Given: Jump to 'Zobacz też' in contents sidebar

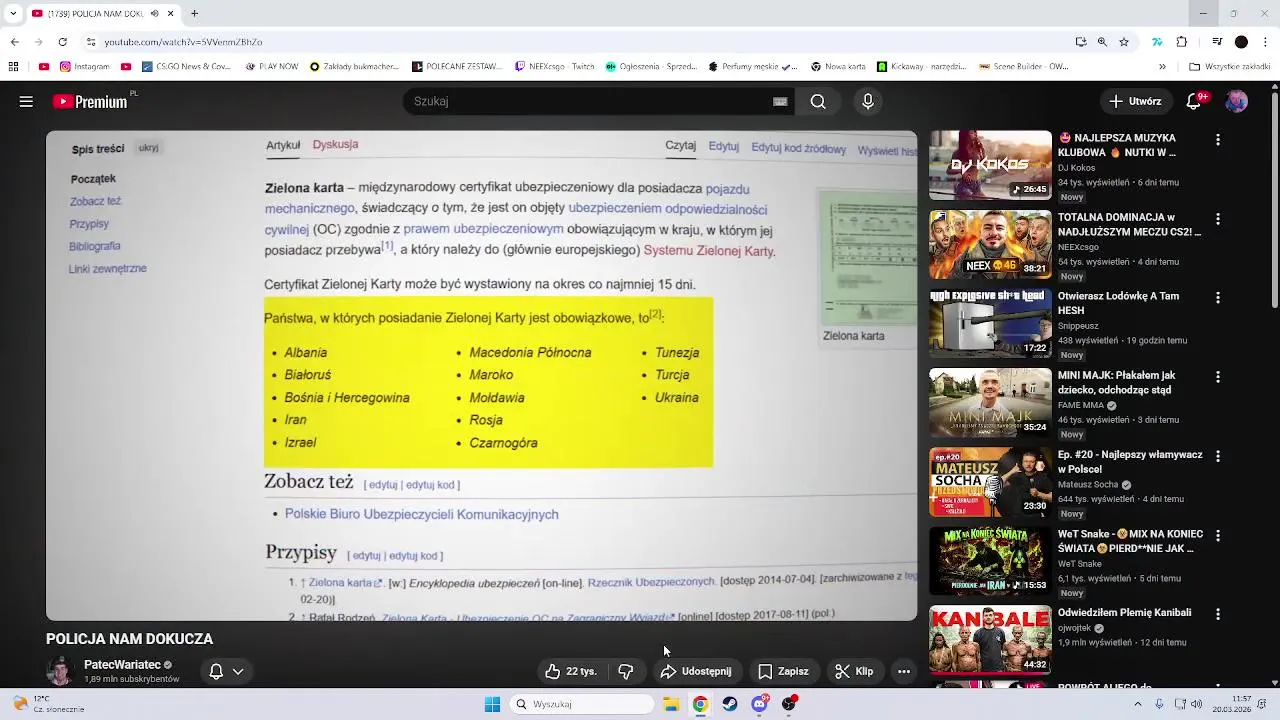Looking at the screenshot, I should 95,201.
